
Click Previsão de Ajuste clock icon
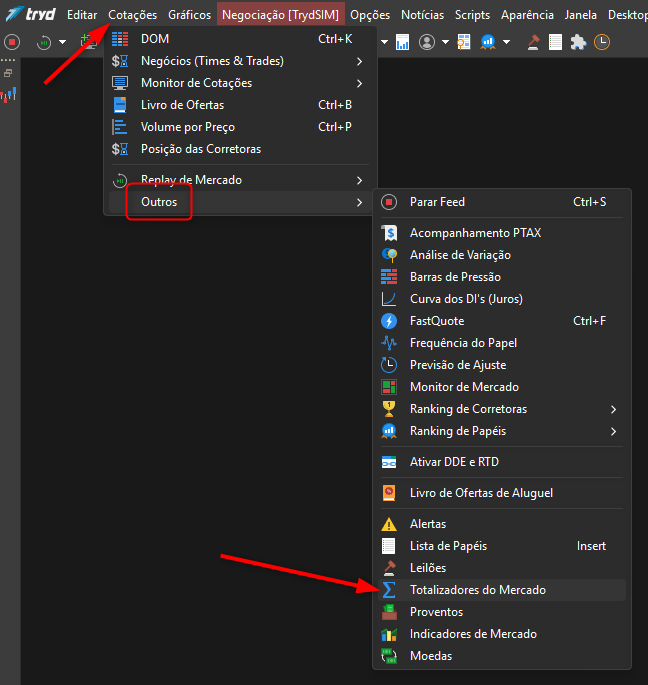(x=389, y=365)
